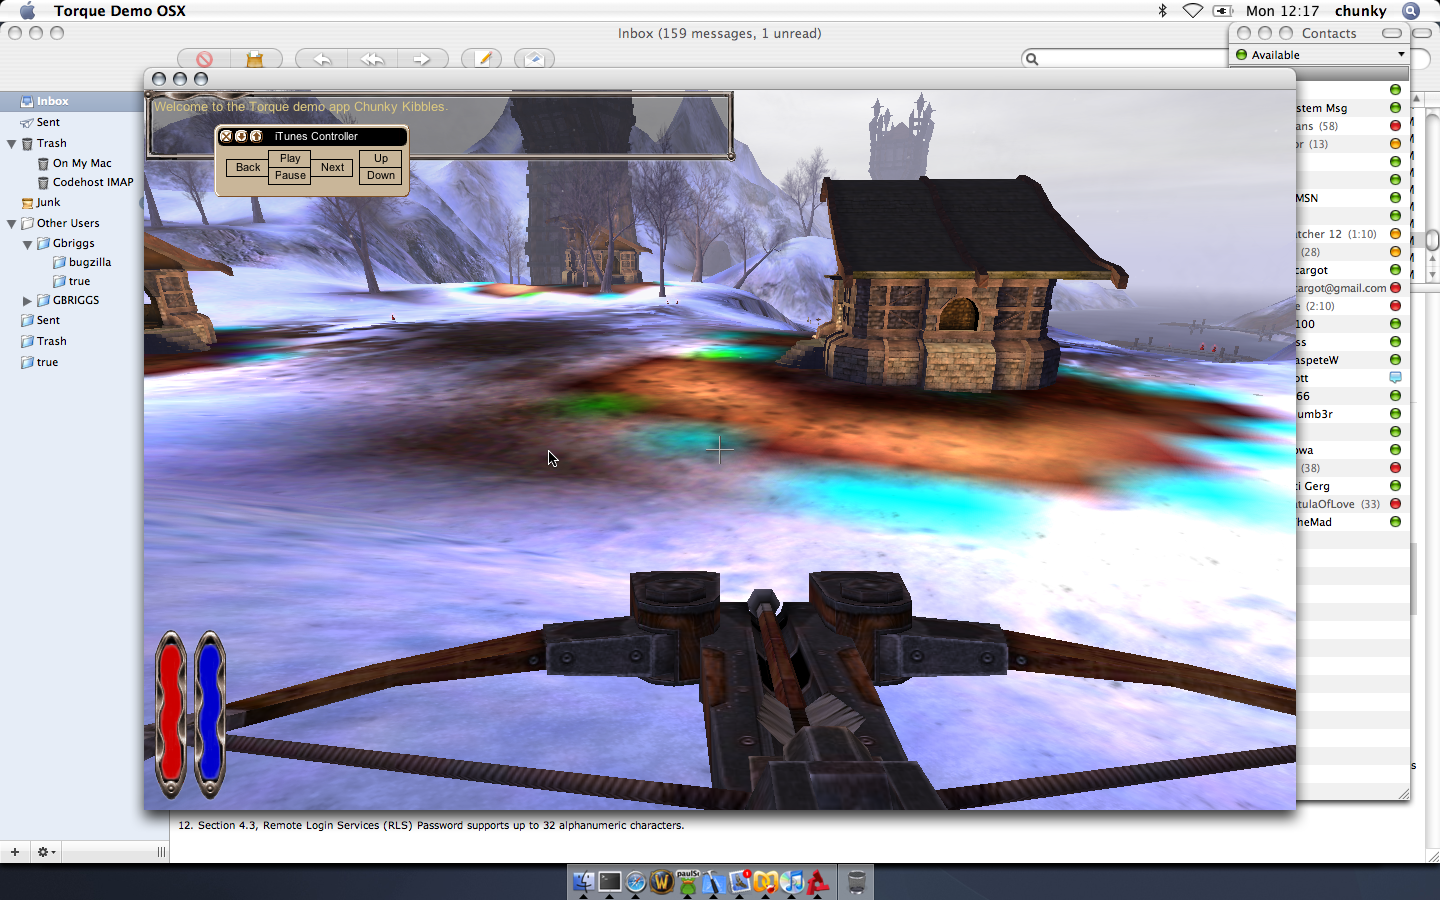Open Spotlight search in the menu bar
The width and height of the screenshot is (1440, 900).
(1410, 11)
